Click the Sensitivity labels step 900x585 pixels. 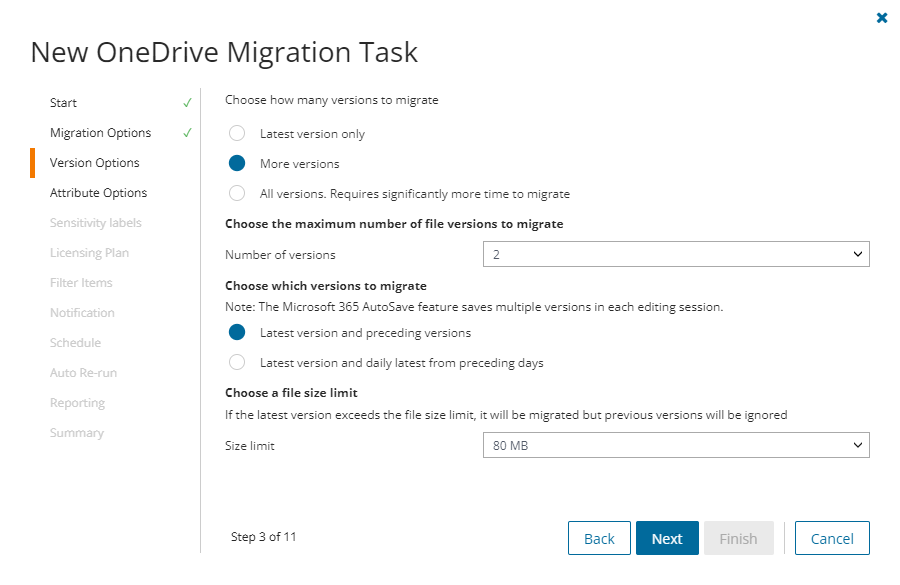click(x=95, y=223)
